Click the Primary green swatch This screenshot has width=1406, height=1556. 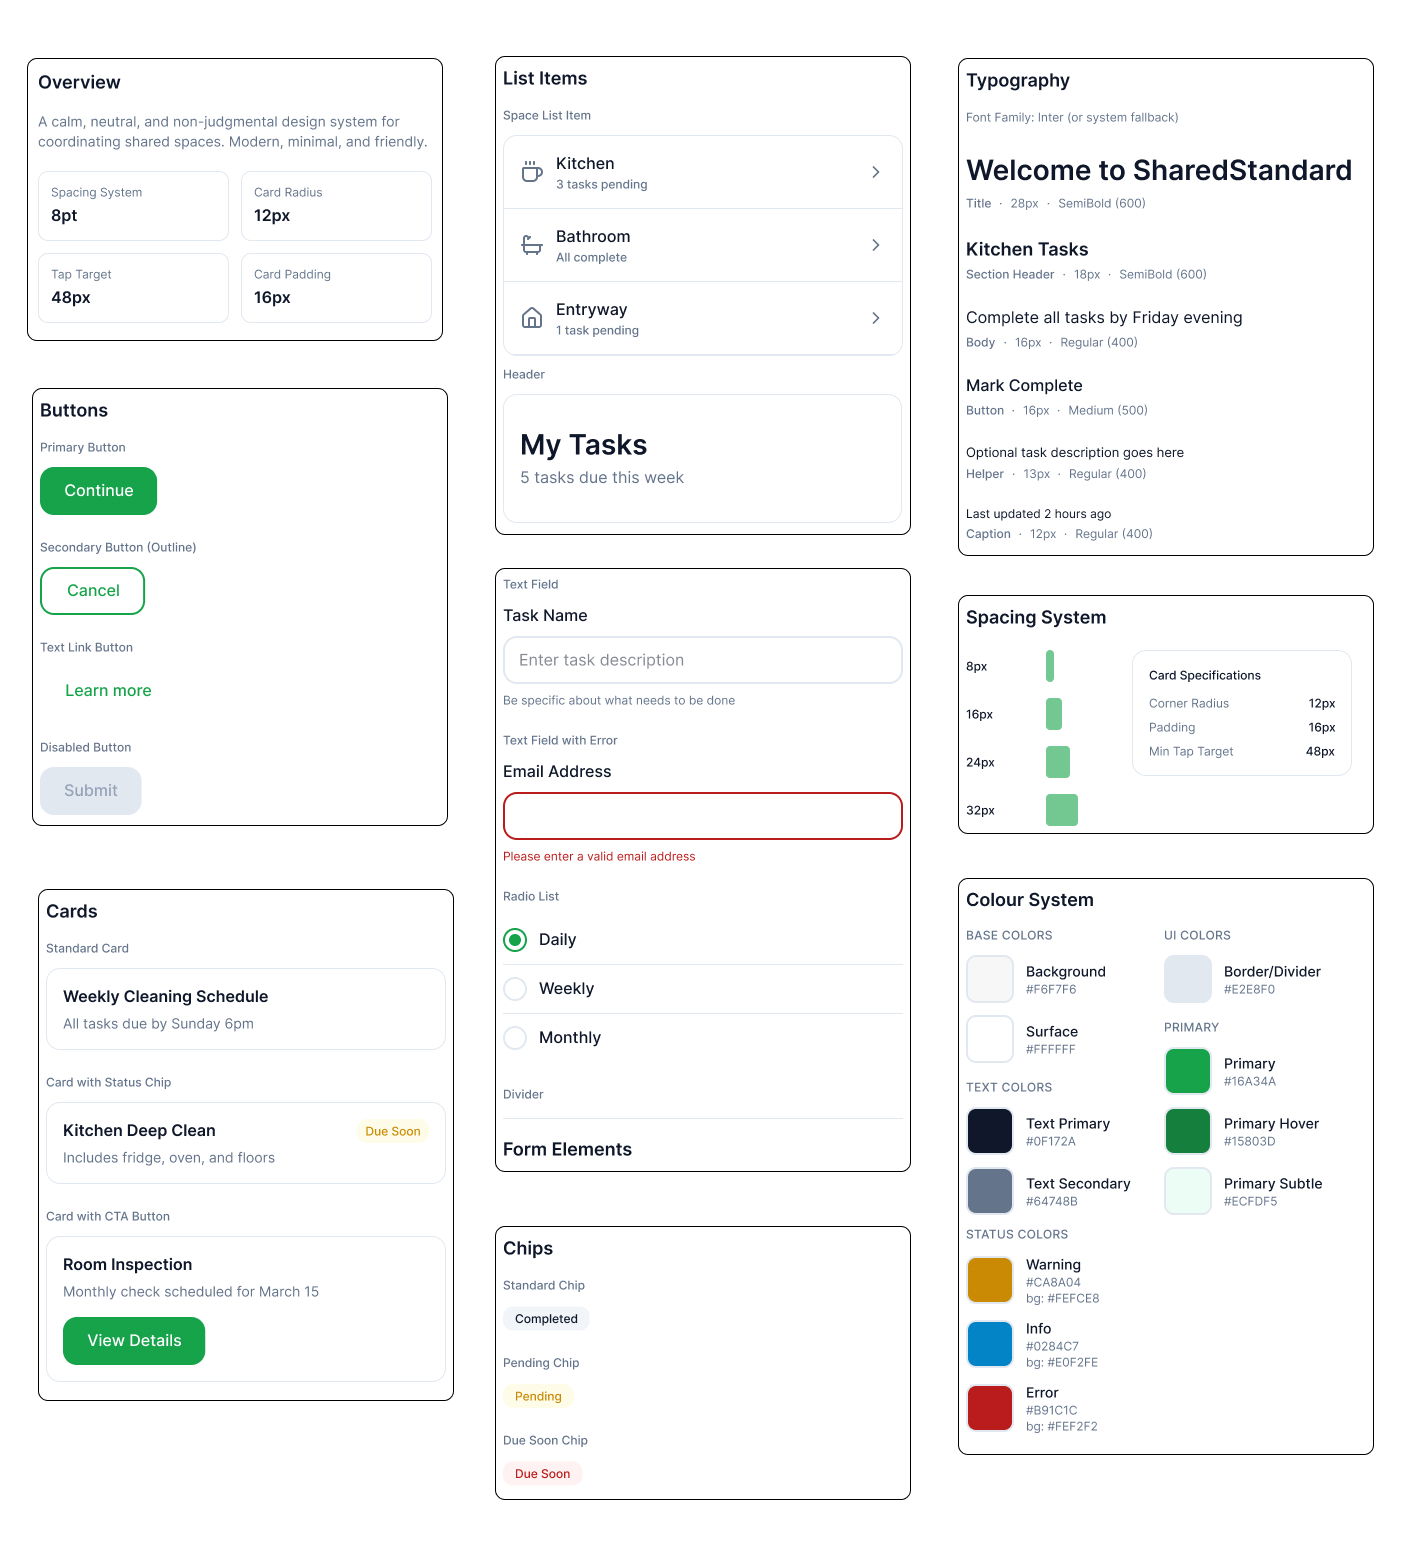(1188, 1071)
